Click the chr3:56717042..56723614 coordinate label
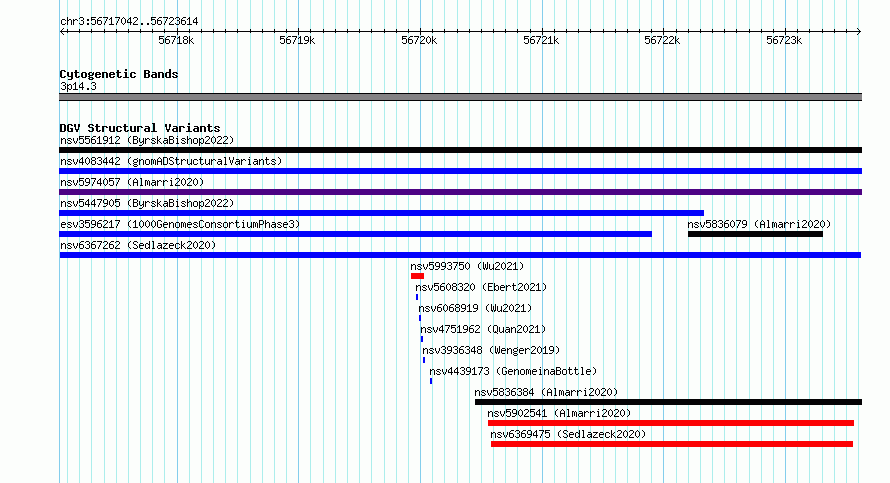 (x=129, y=22)
